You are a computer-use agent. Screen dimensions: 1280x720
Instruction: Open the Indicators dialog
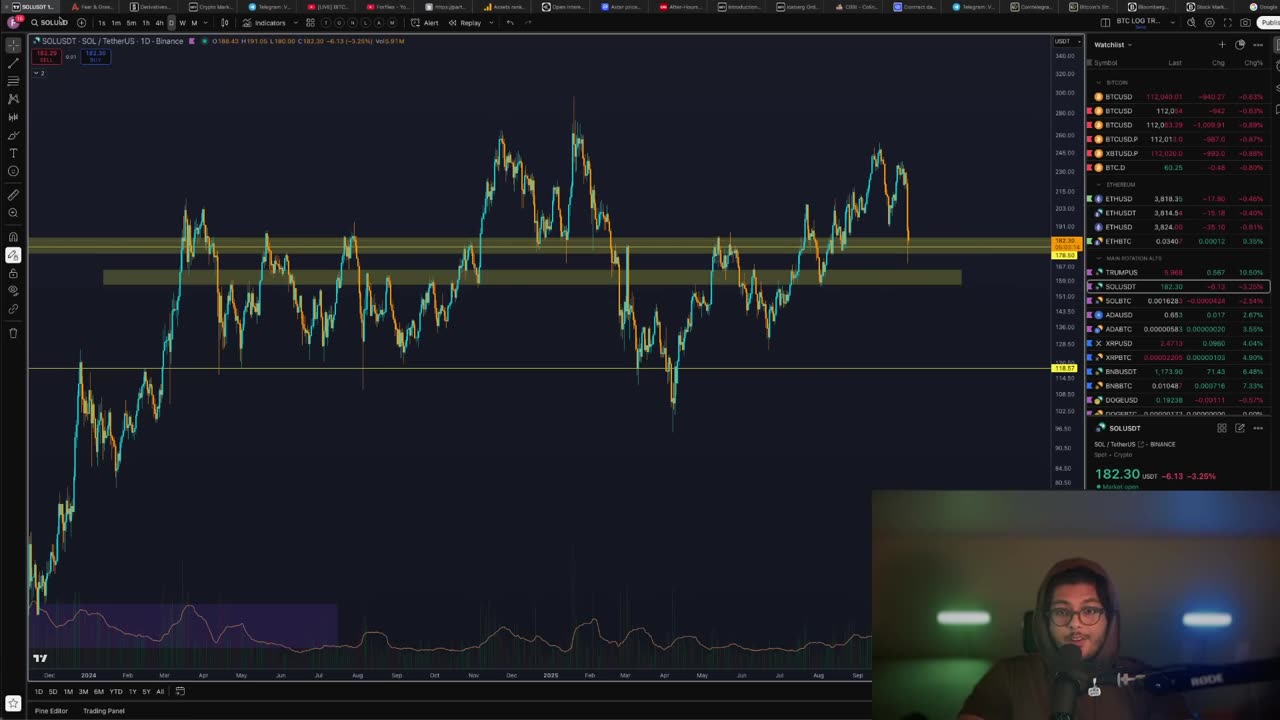[264, 22]
